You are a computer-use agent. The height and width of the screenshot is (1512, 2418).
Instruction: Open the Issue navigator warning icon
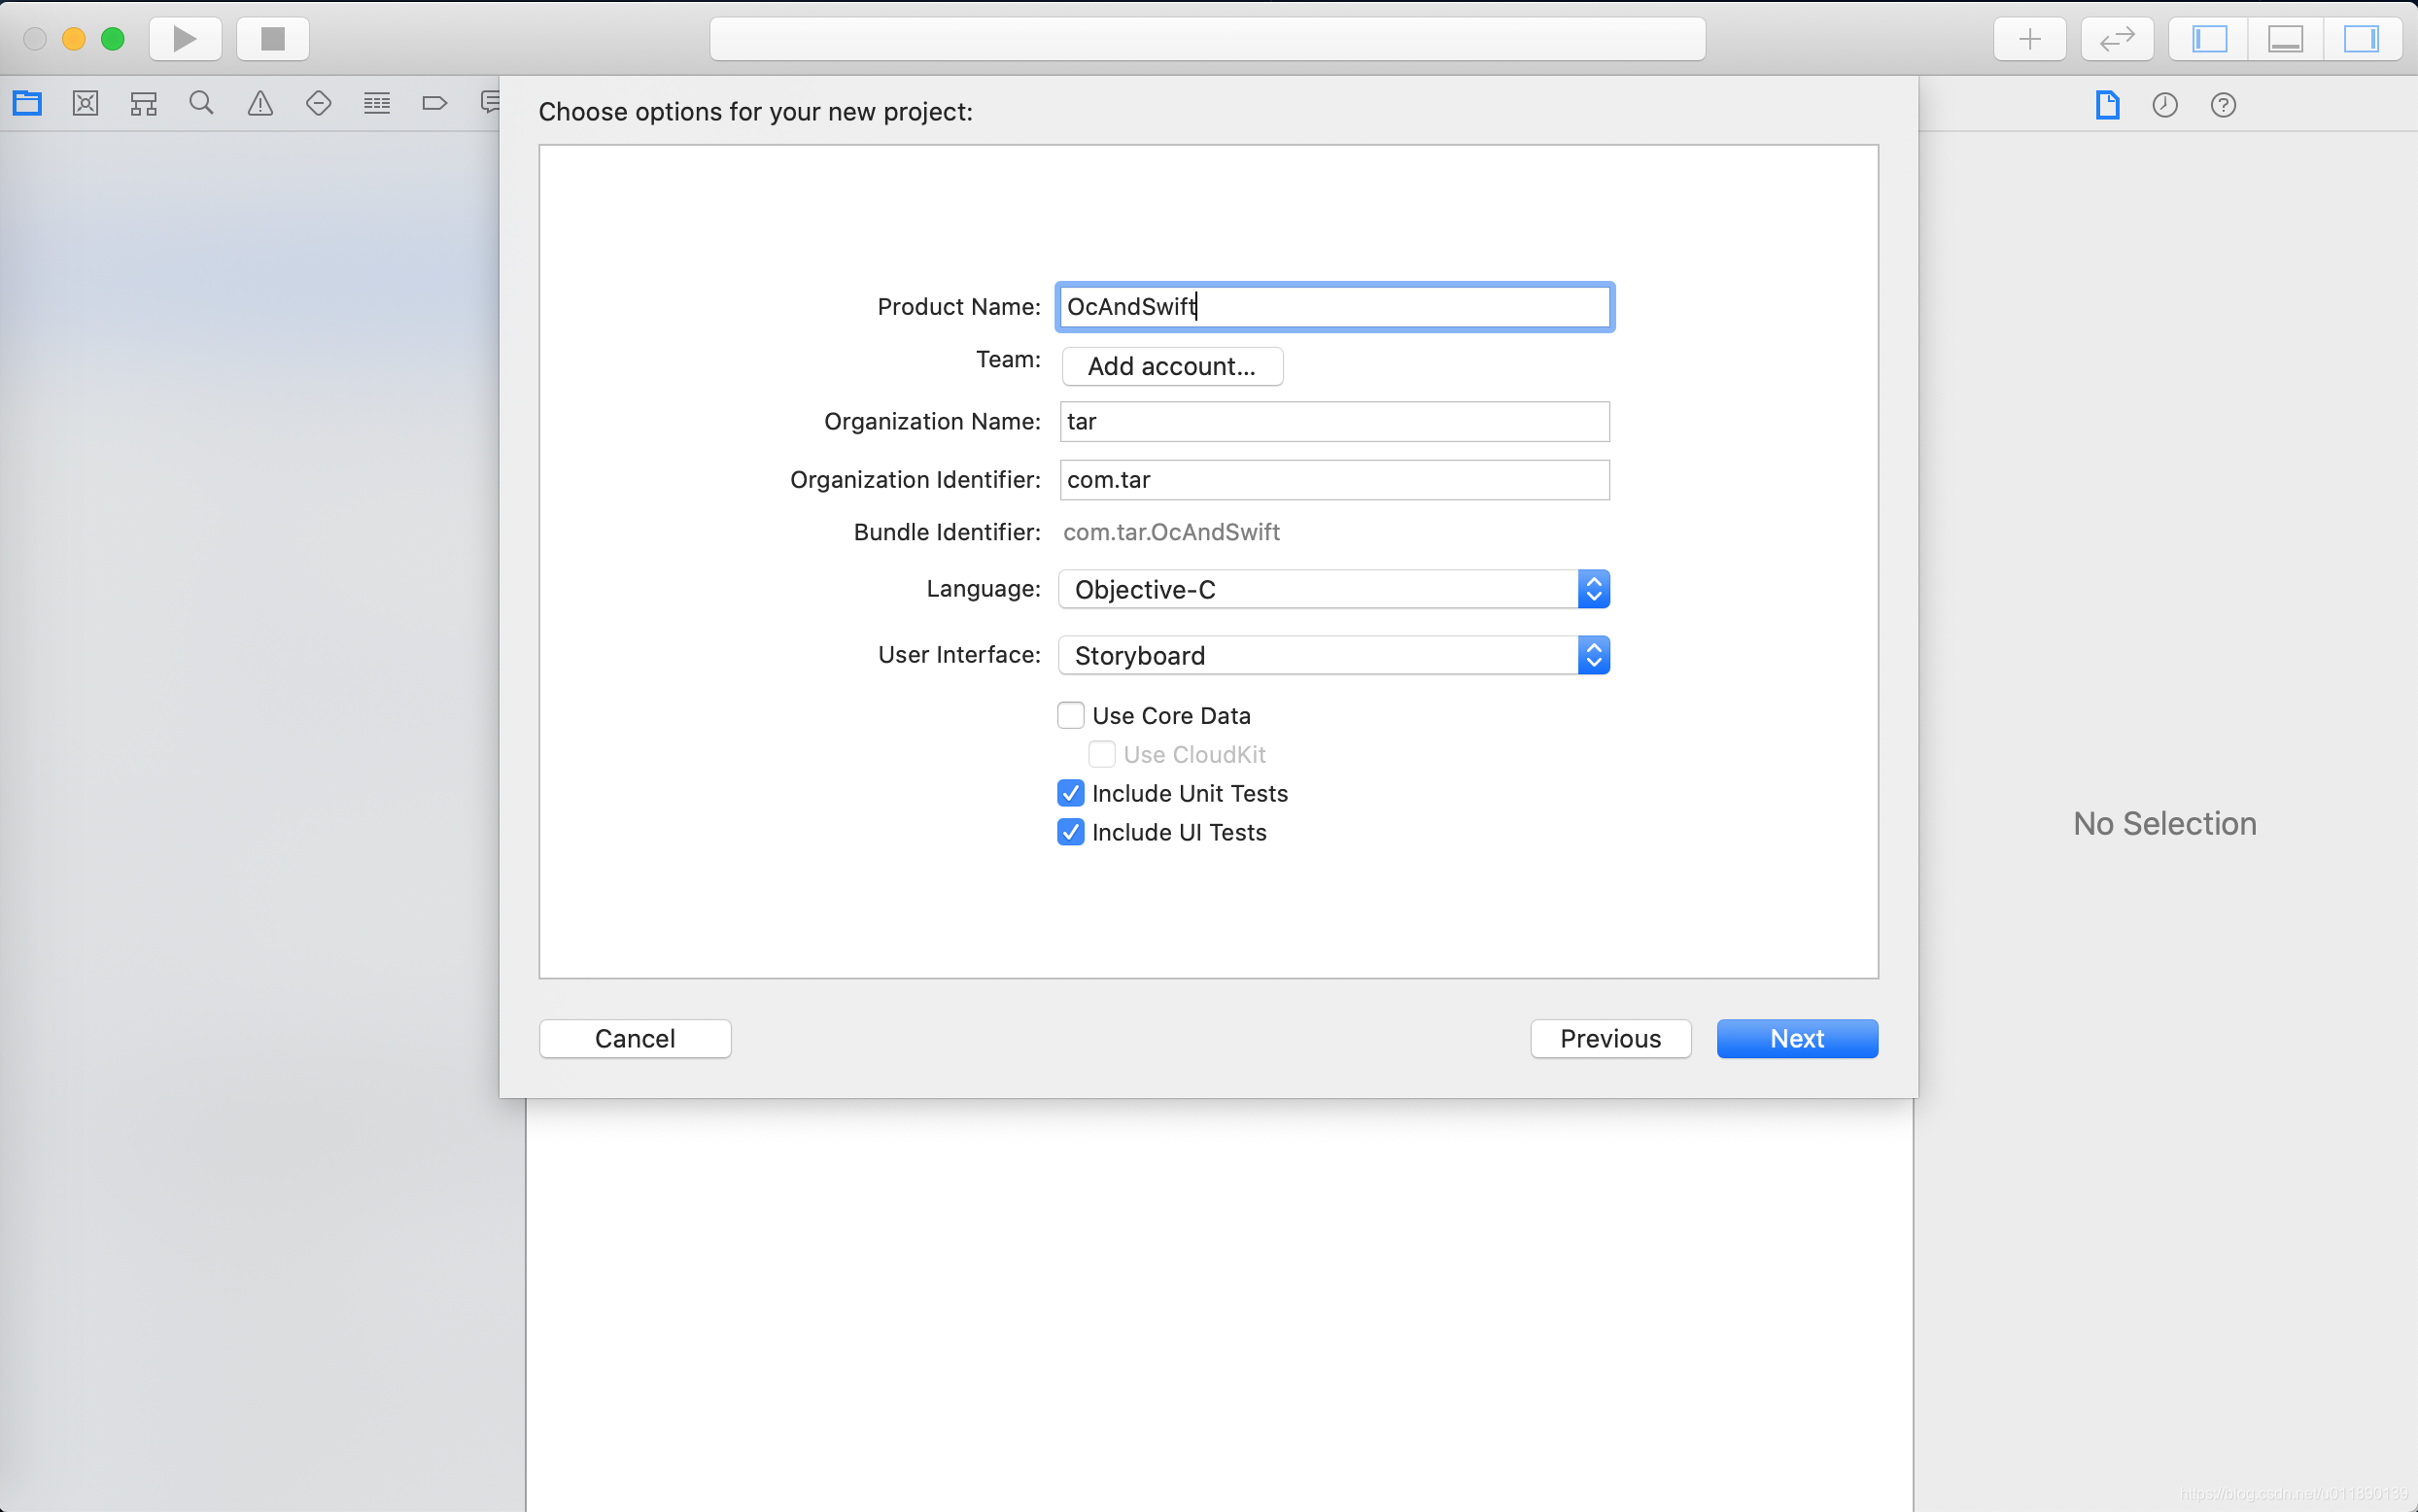tap(260, 103)
